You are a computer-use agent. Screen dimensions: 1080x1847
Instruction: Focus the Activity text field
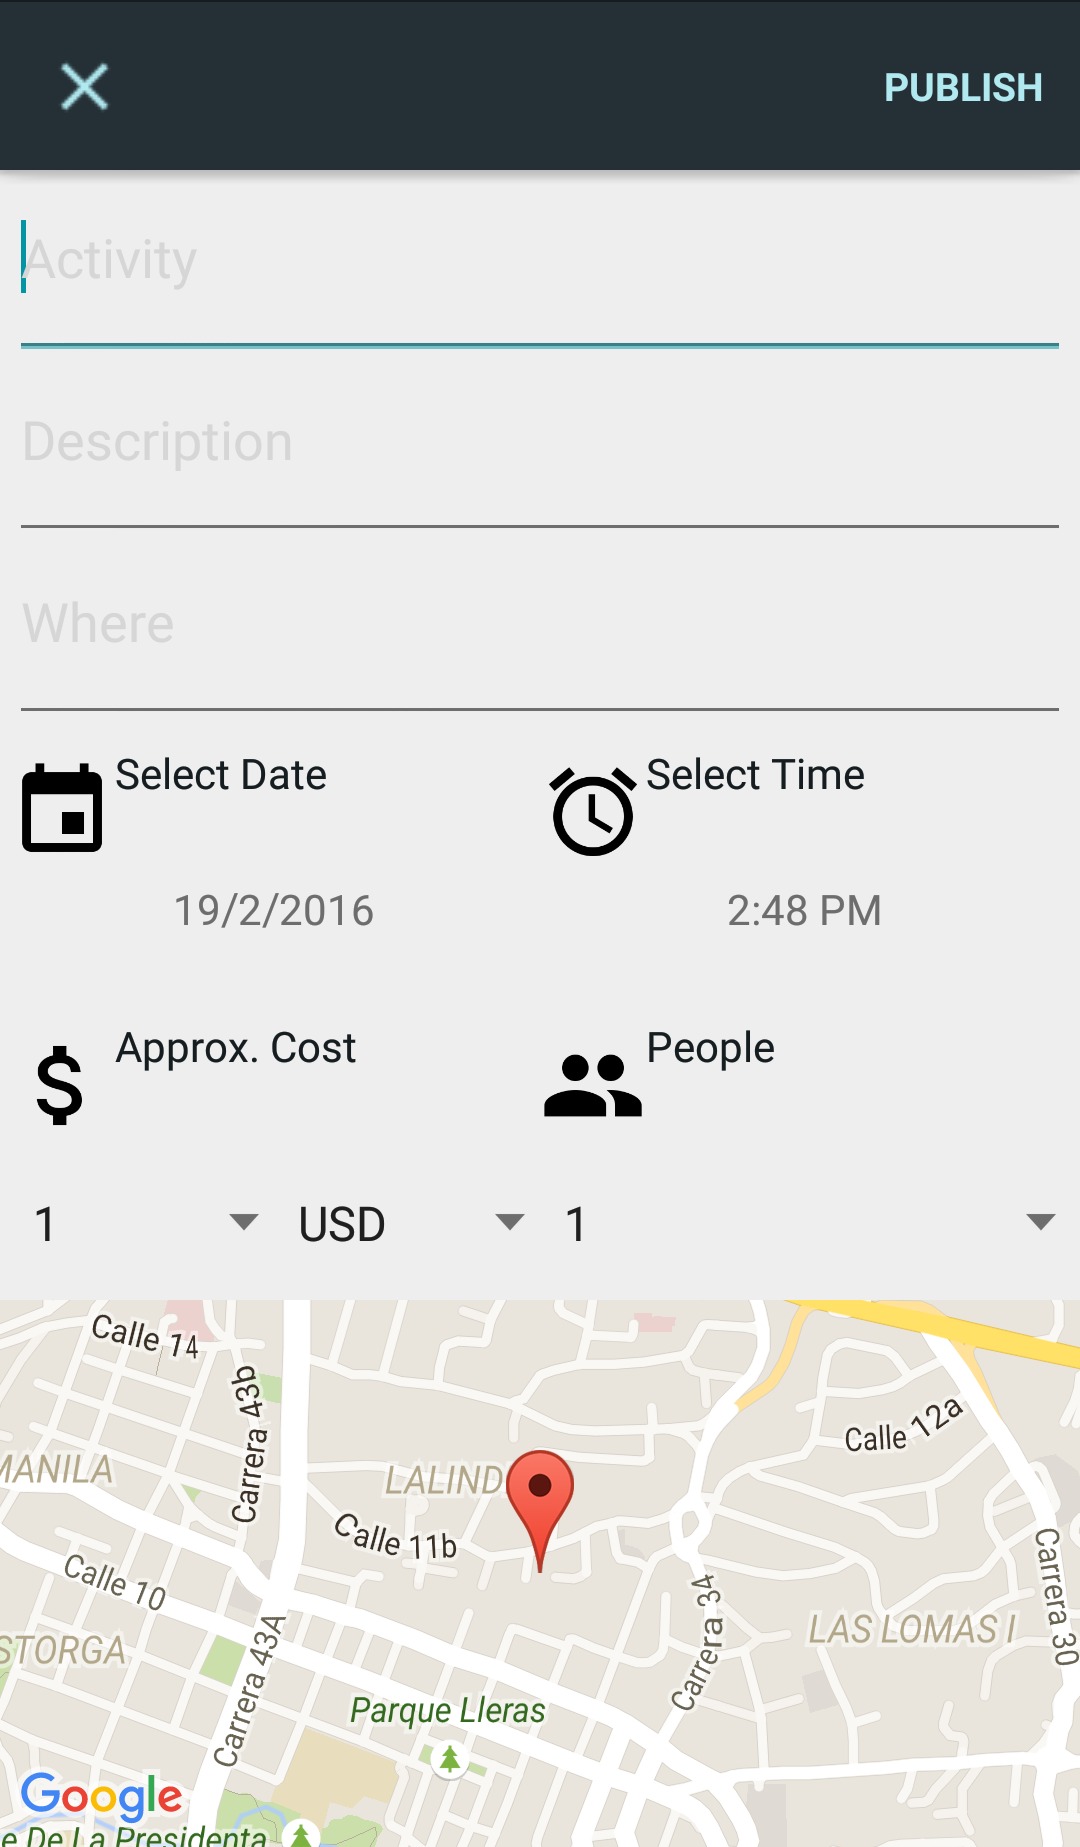pos(540,262)
